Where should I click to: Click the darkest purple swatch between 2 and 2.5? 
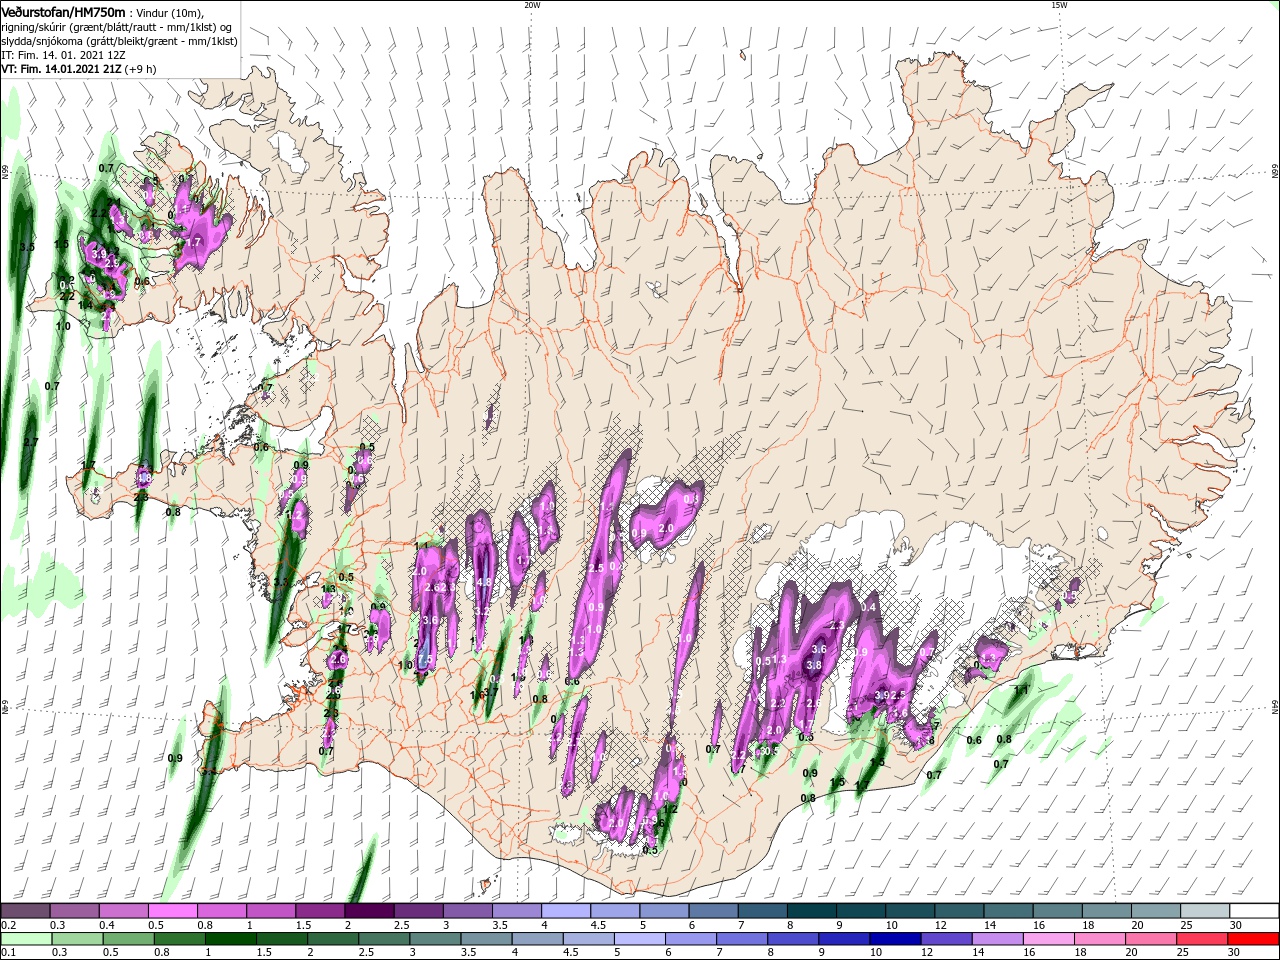(368, 911)
